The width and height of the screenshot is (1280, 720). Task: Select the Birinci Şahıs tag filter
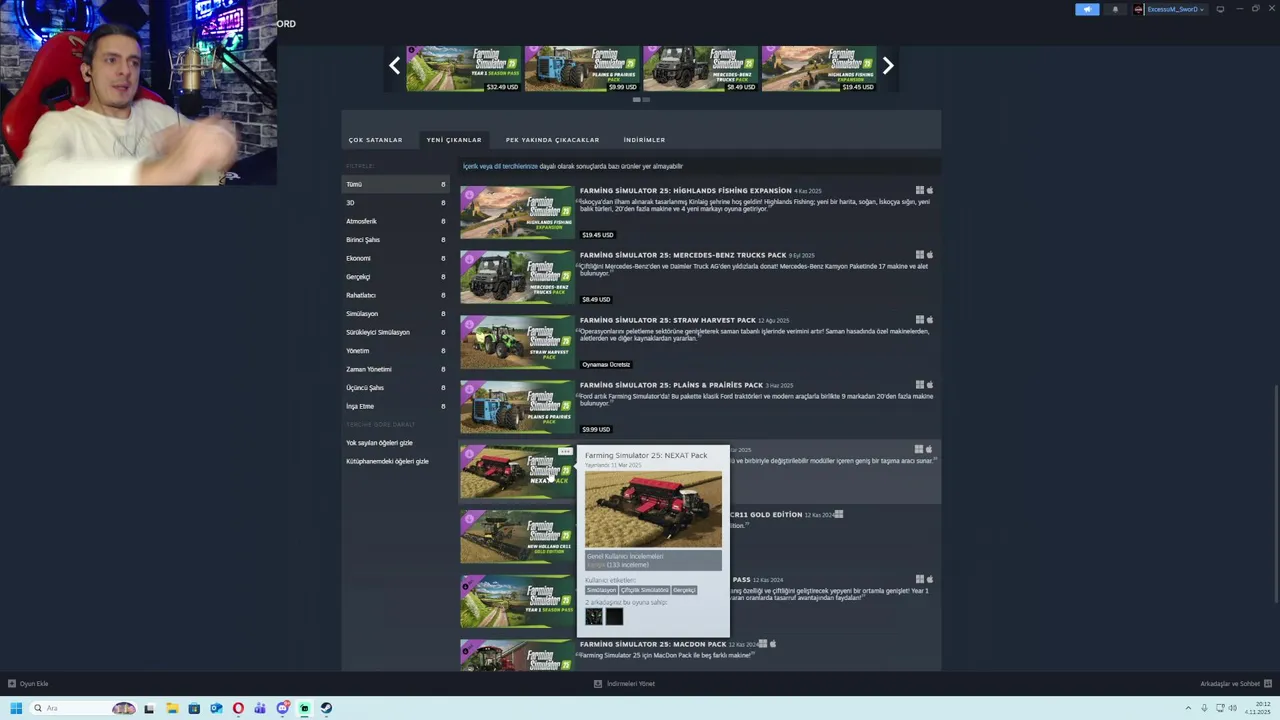[396, 240]
